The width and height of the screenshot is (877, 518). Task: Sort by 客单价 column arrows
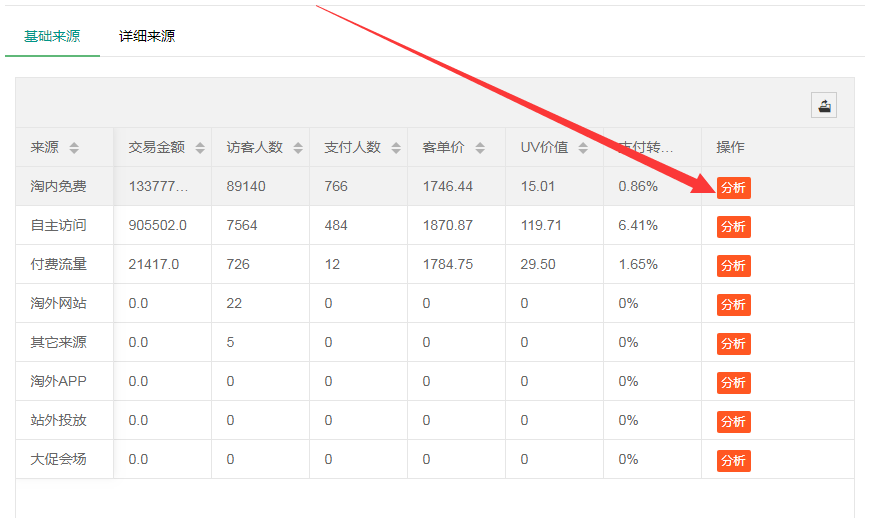click(x=480, y=148)
